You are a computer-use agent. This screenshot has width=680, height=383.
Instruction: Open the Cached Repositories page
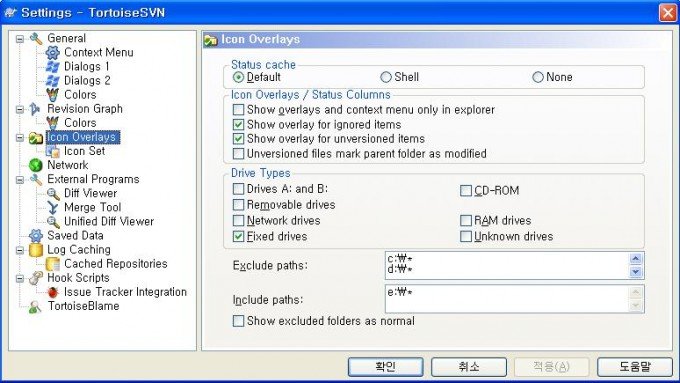(115, 264)
